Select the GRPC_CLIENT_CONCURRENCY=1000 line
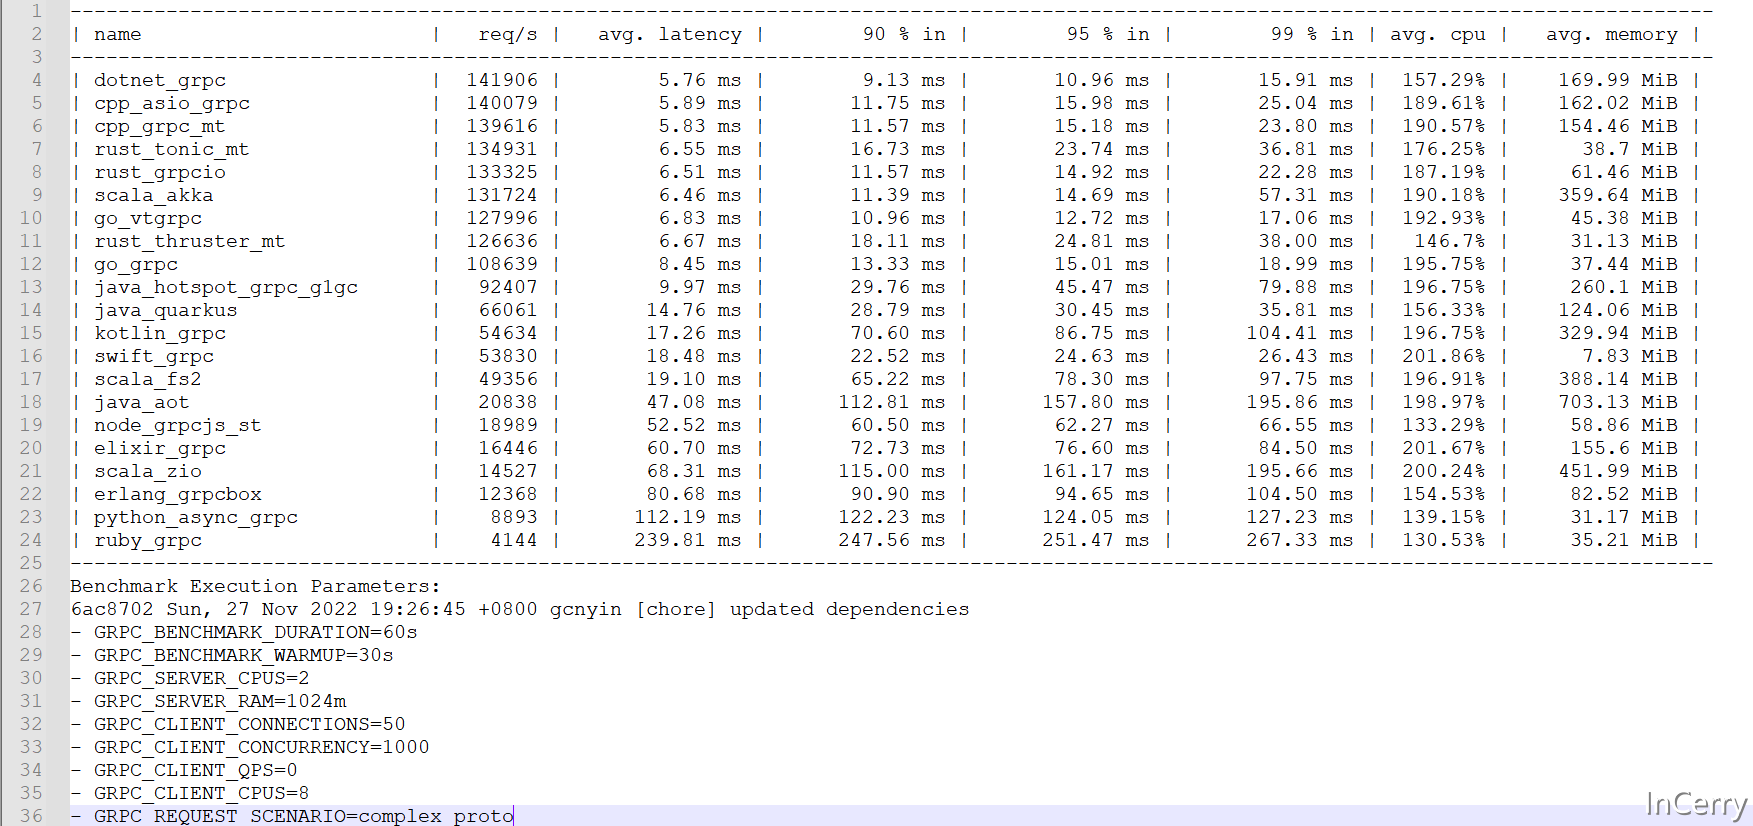The width and height of the screenshot is (1753, 826). click(250, 747)
